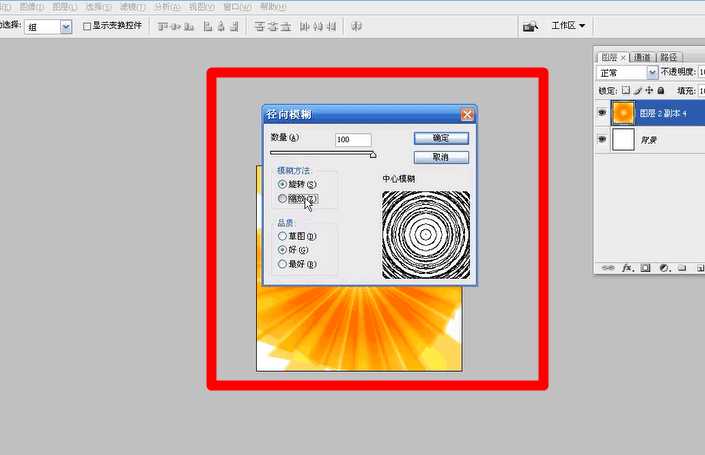Add a layer mask using the mask icon
The width and height of the screenshot is (705, 455).
tap(646, 268)
